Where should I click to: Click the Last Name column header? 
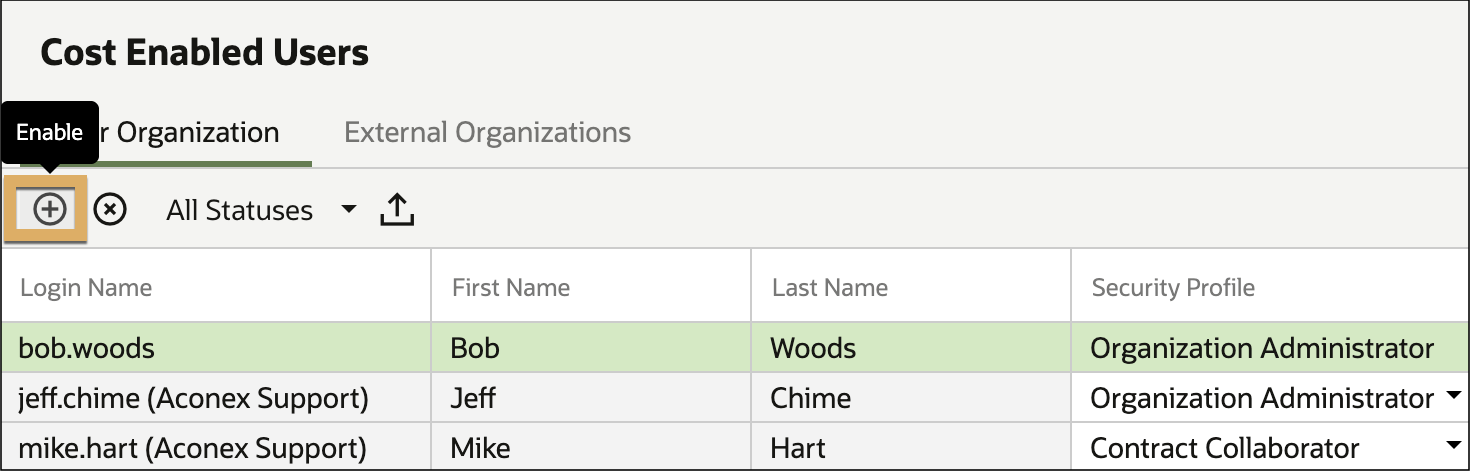click(x=830, y=288)
